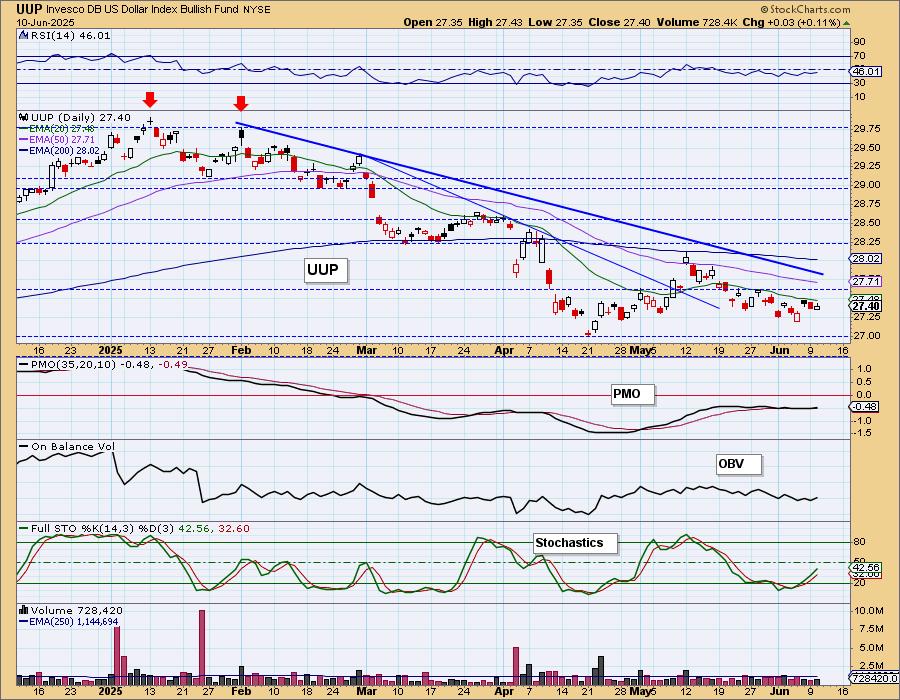Click the Close 27.40 value
Image resolution: width=900 pixels, height=700 pixels.
click(x=619, y=22)
